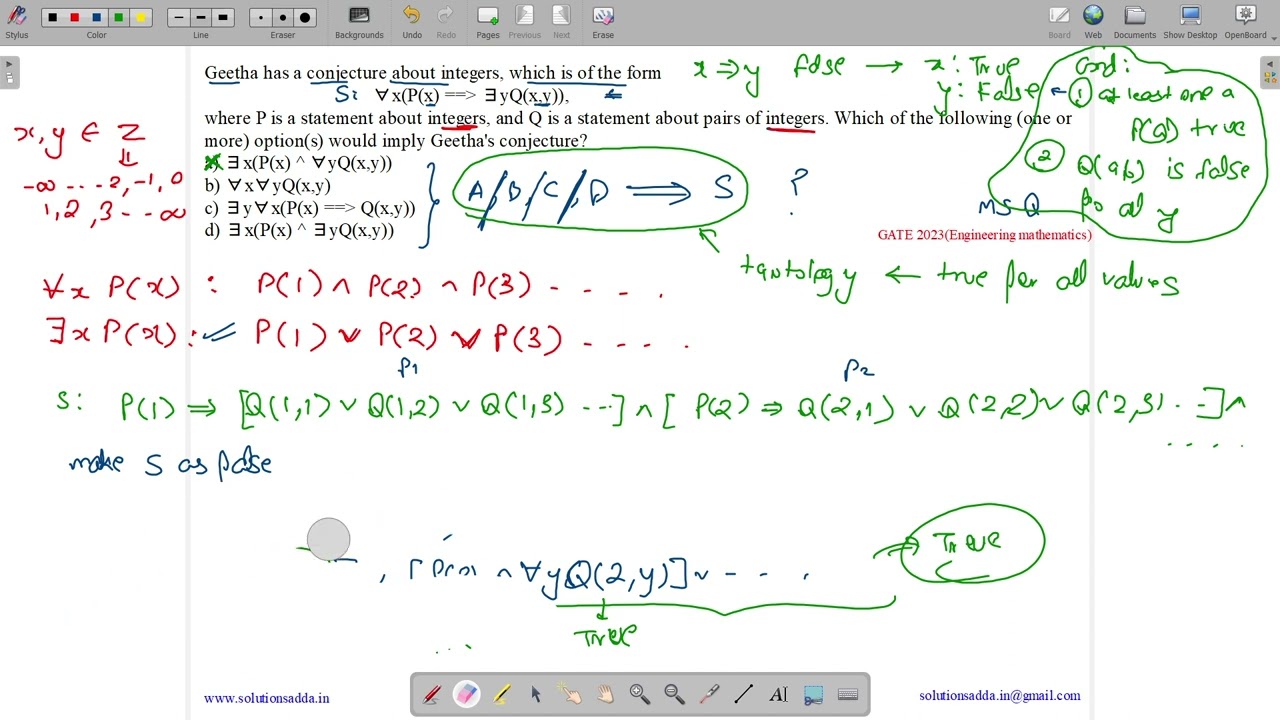1280x720 pixels.
Task: Activate the Laser pointer tool
Action: [x=709, y=695]
